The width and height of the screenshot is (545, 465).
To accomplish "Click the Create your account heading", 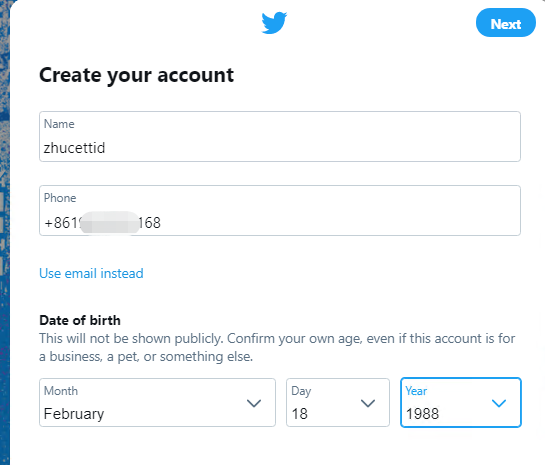I will (x=136, y=75).
